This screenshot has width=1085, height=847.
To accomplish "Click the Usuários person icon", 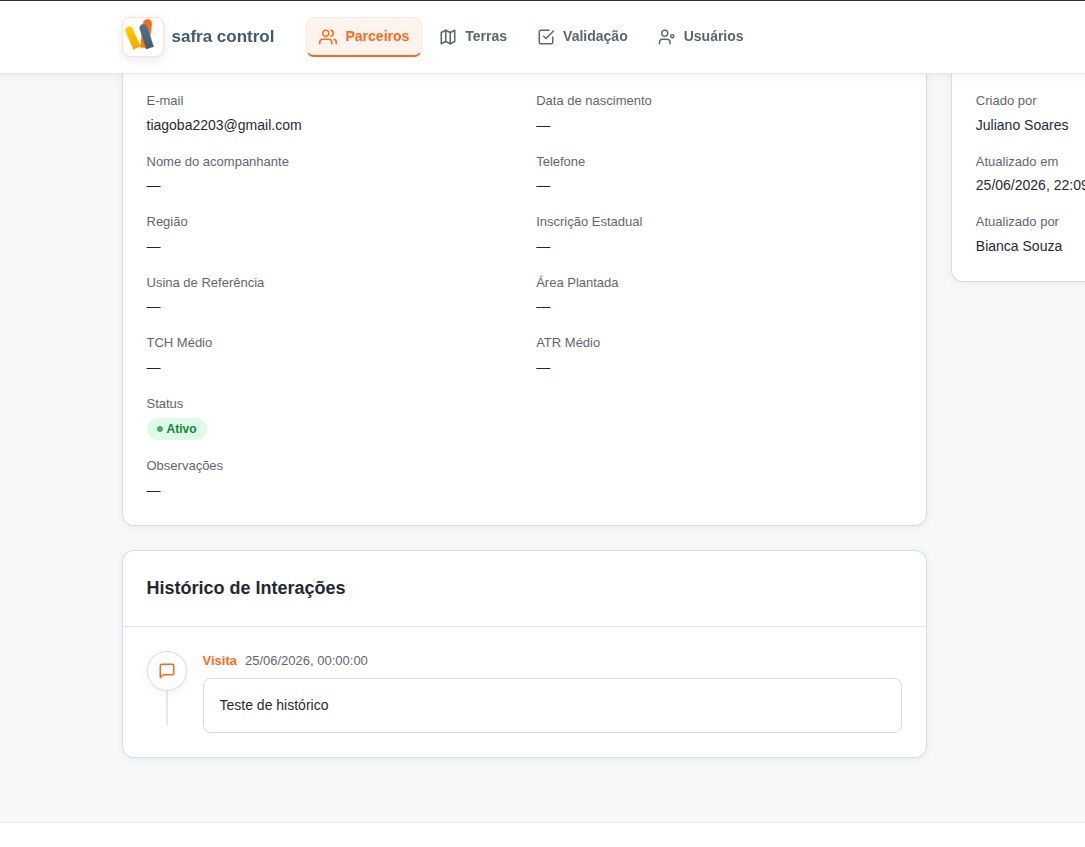I will (666, 37).
